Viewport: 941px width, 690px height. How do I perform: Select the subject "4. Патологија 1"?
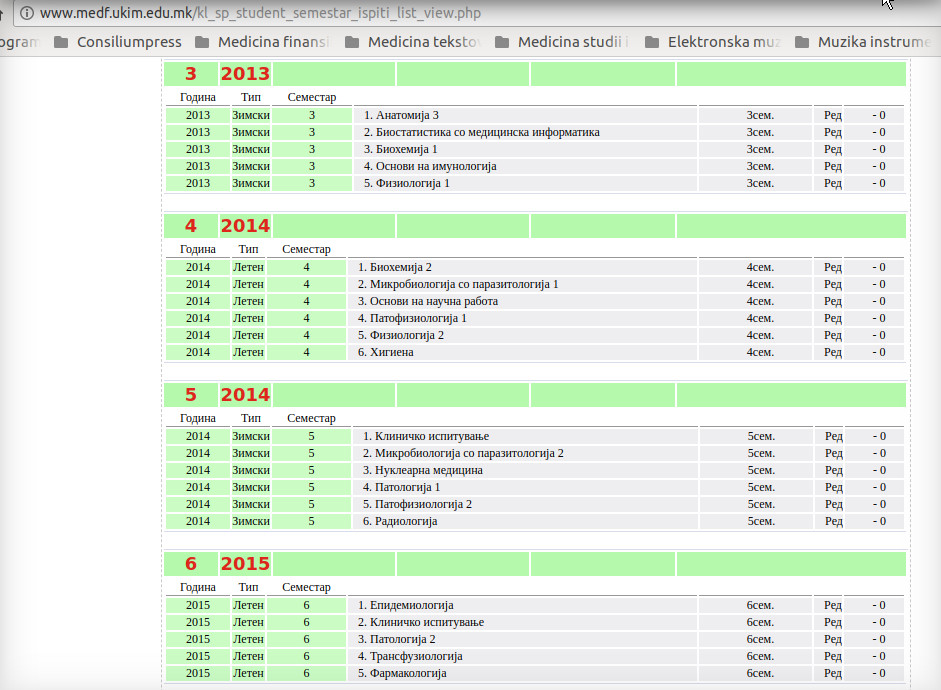click(x=401, y=487)
